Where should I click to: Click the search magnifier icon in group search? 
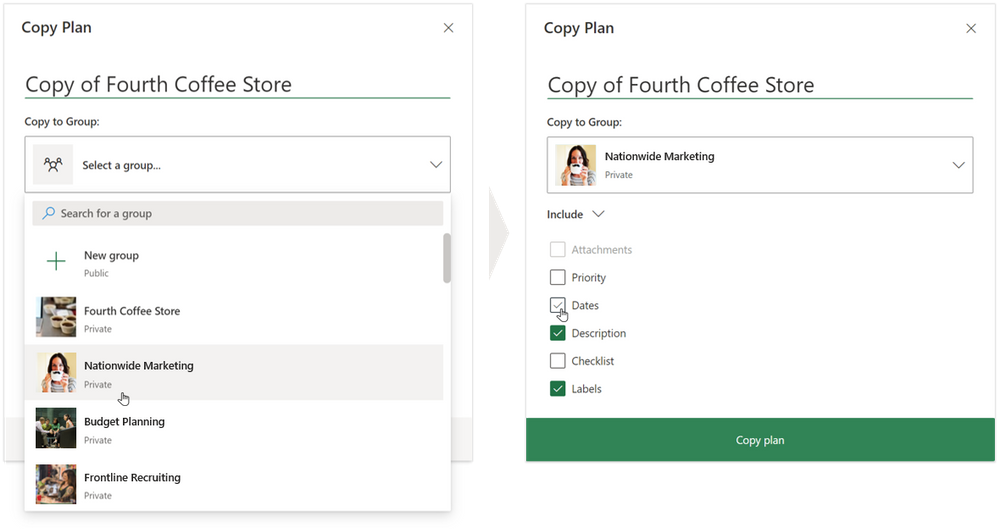coord(48,213)
